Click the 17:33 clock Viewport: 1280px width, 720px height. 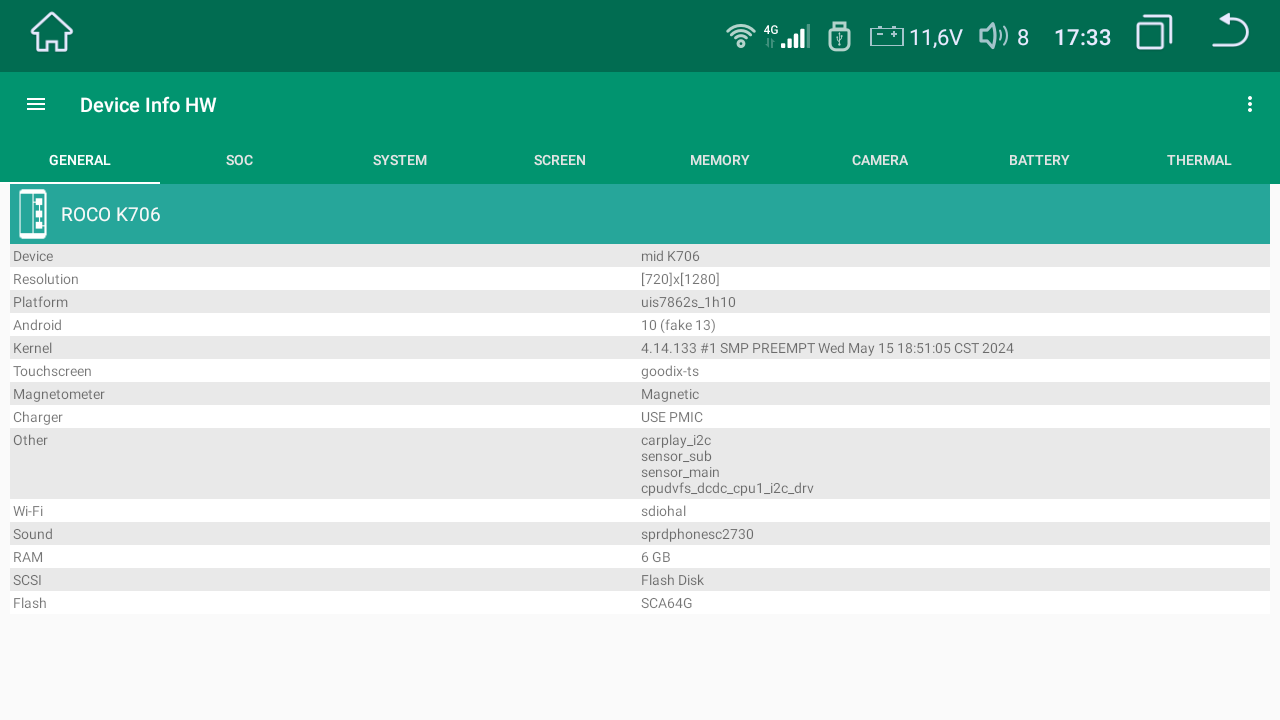pos(1083,38)
